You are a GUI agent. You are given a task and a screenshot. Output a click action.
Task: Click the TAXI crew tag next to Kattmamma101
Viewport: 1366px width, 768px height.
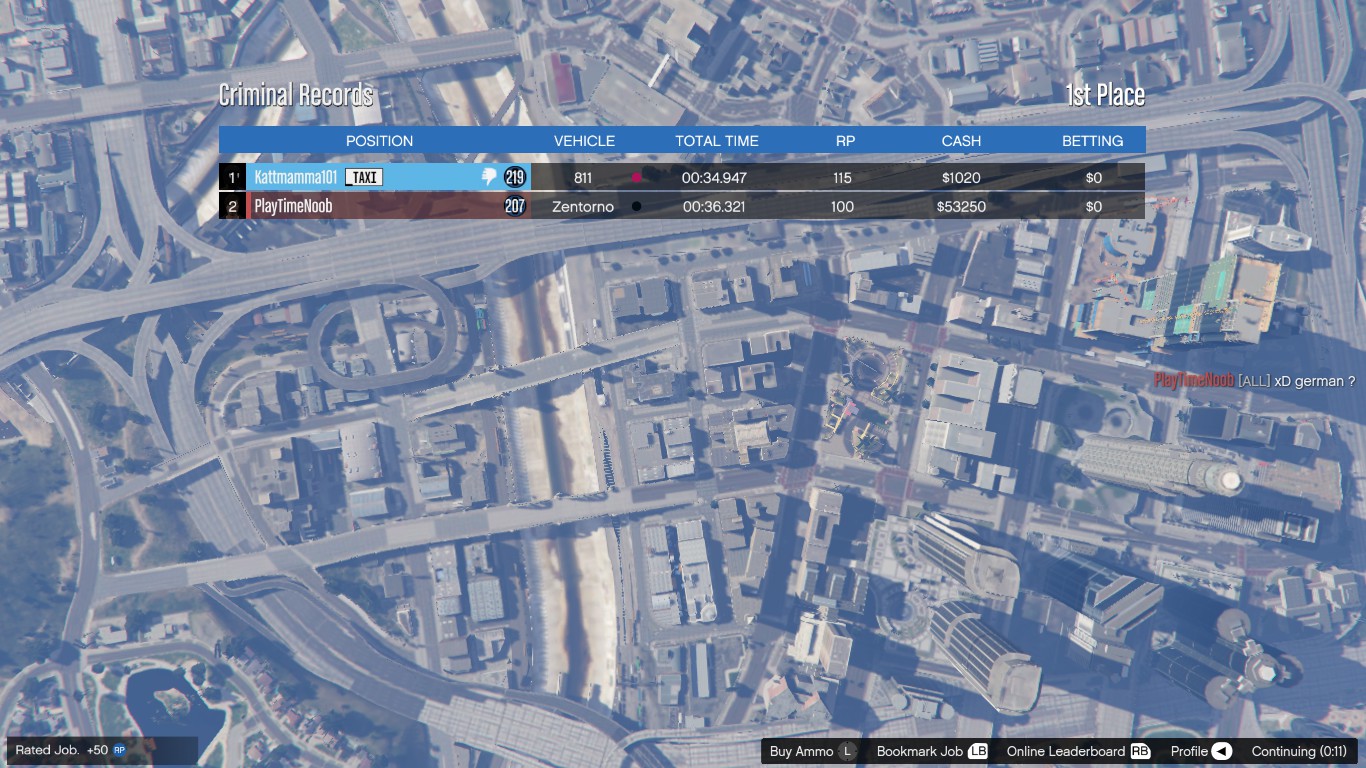364,177
